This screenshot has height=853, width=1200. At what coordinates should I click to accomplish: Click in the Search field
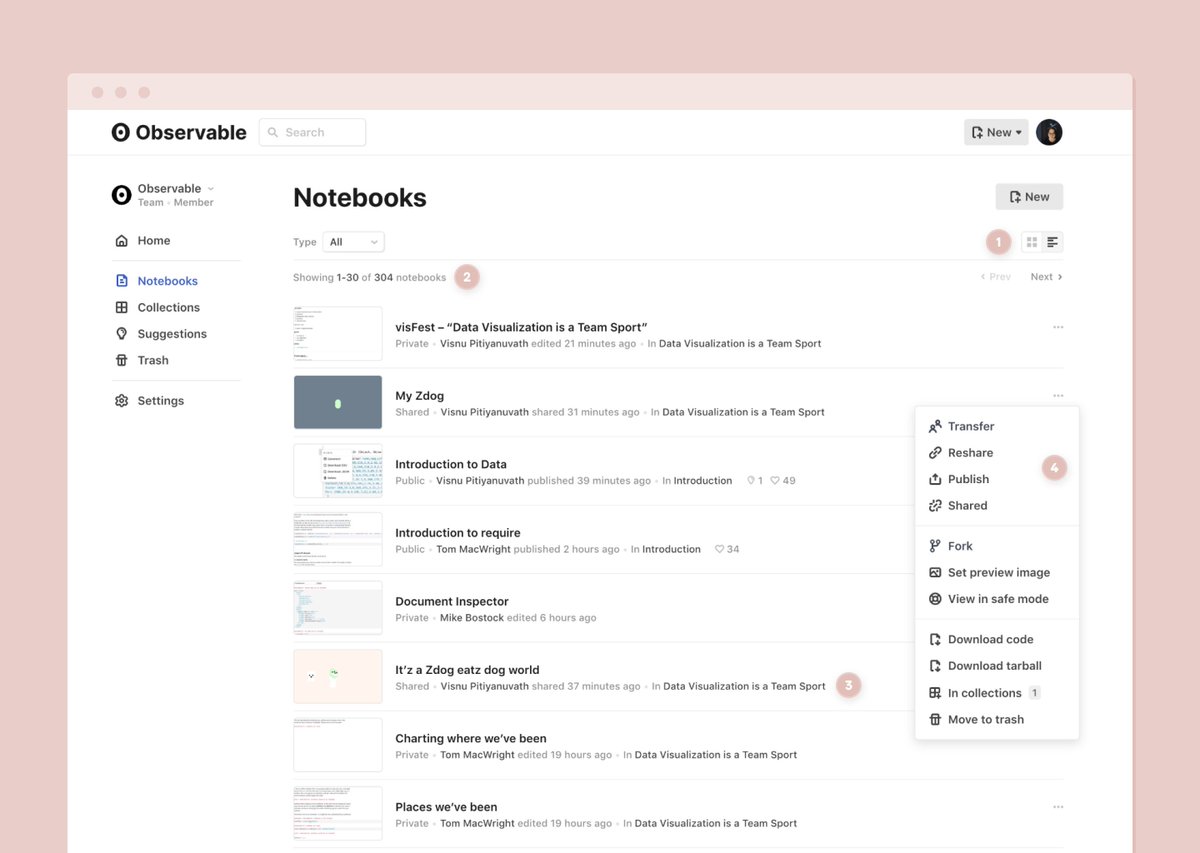[312, 132]
